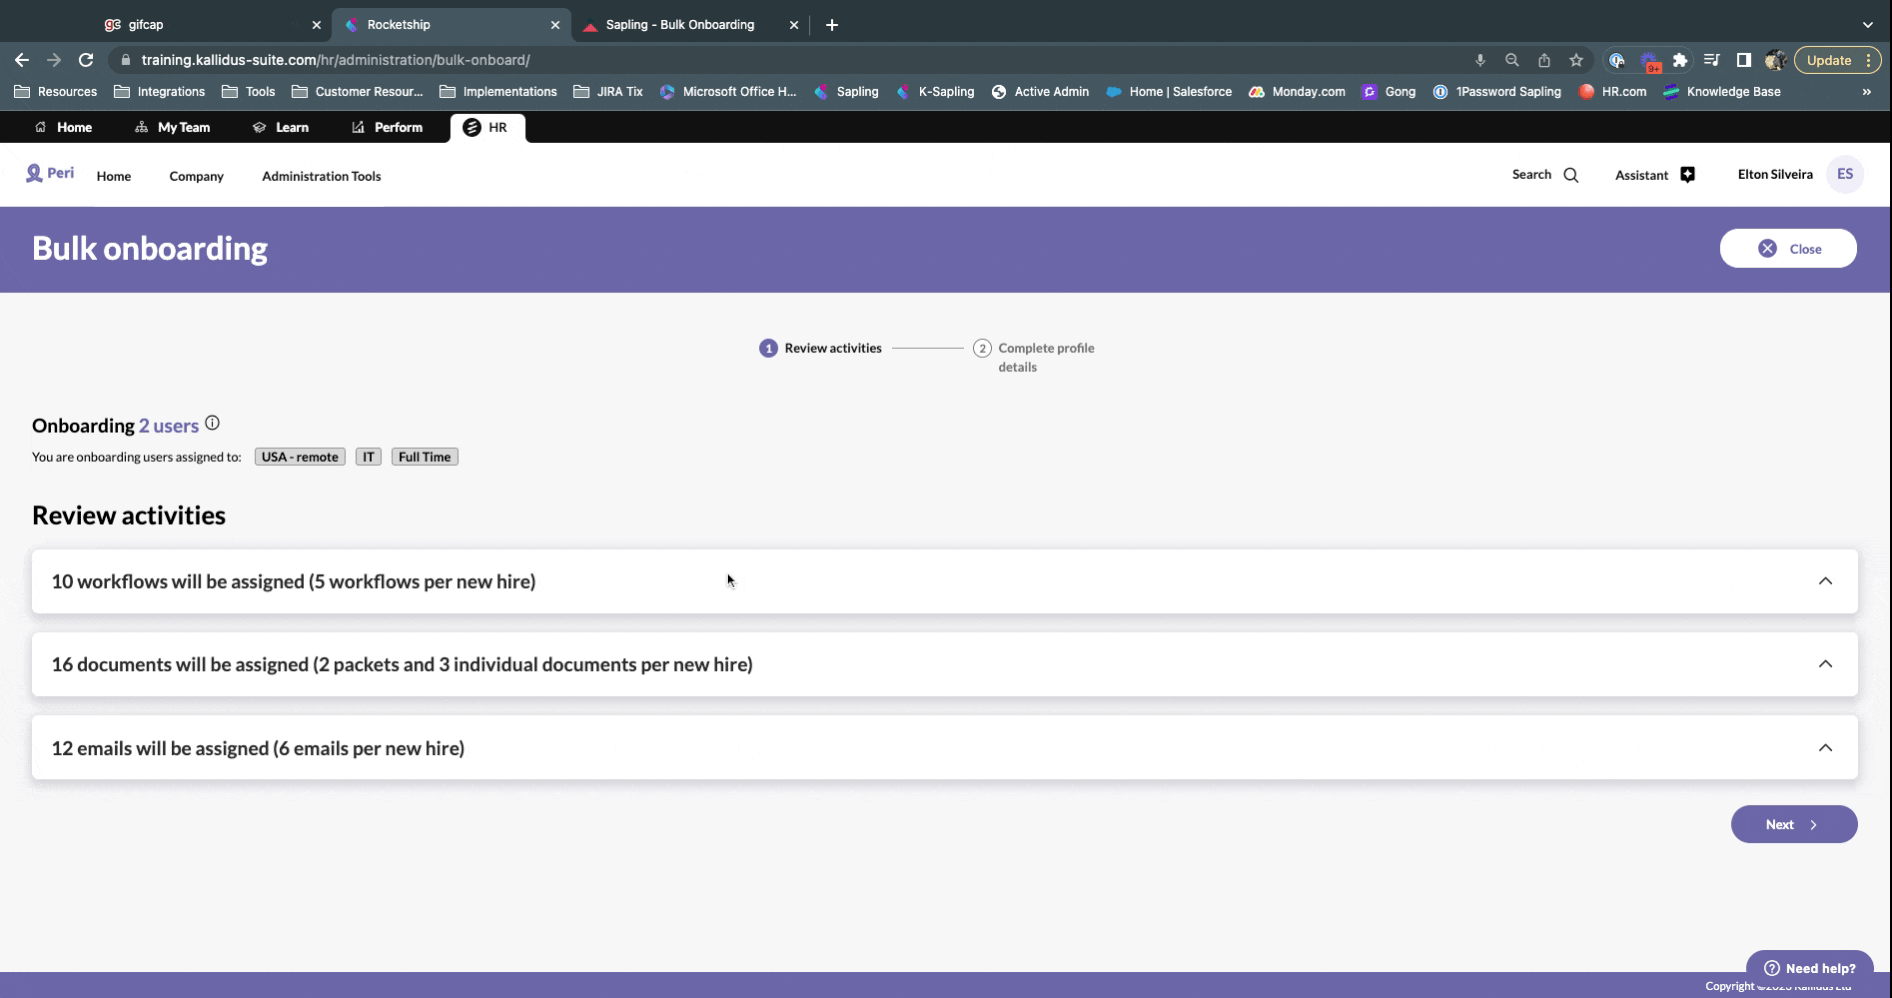
Task: Click the 2 users link
Action: [167, 425]
